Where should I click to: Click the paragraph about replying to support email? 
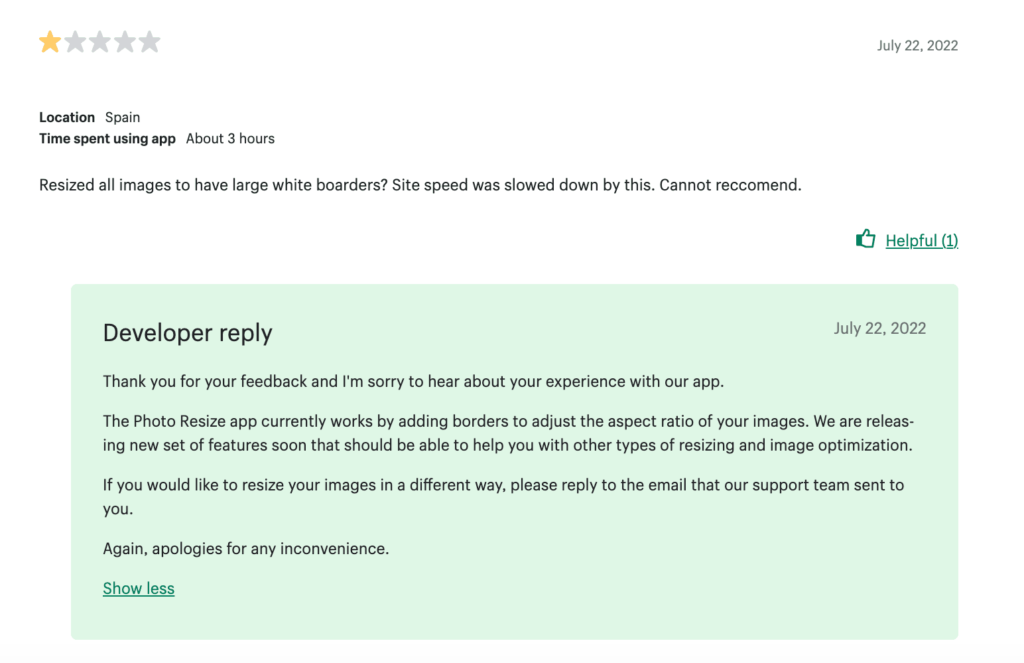[x=503, y=496]
